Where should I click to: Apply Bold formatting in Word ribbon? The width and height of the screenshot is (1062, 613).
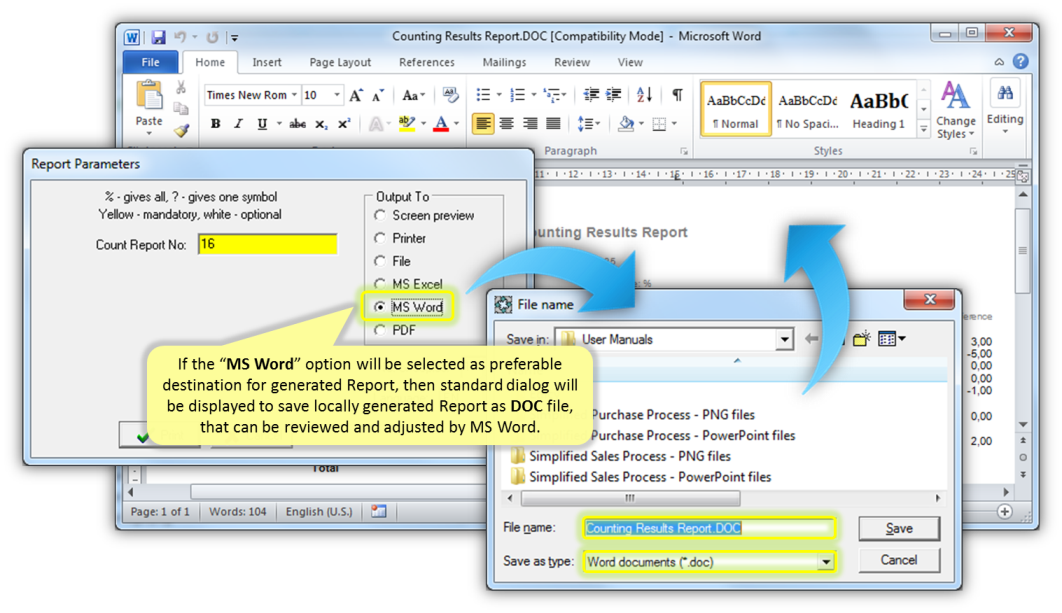pyautogui.click(x=215, y=124)
